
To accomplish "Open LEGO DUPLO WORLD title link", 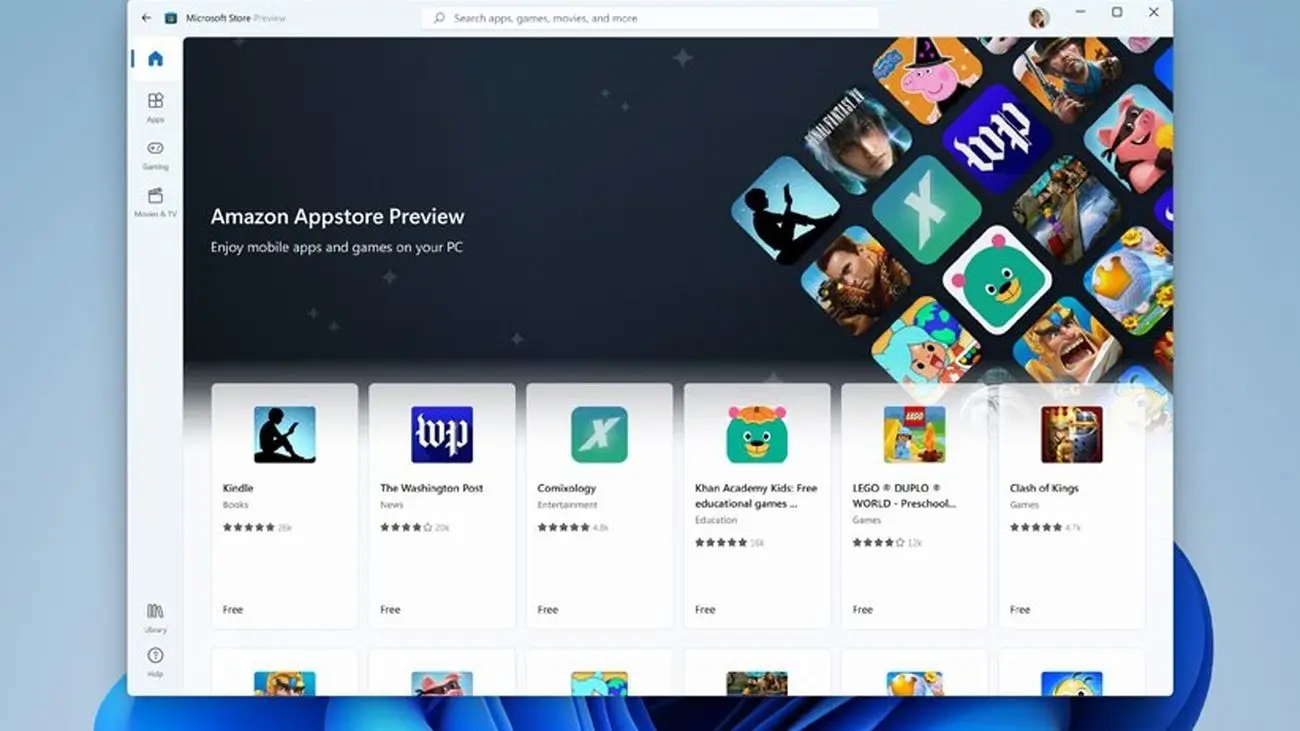I will 904,496.
